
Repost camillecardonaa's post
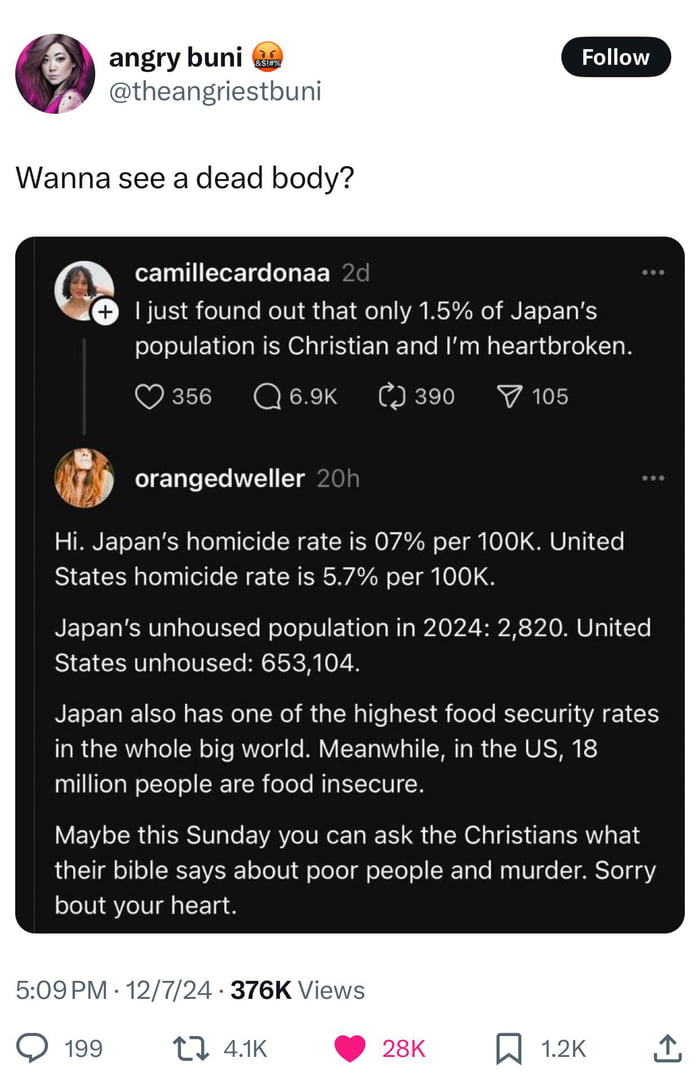tap(390, 397)
